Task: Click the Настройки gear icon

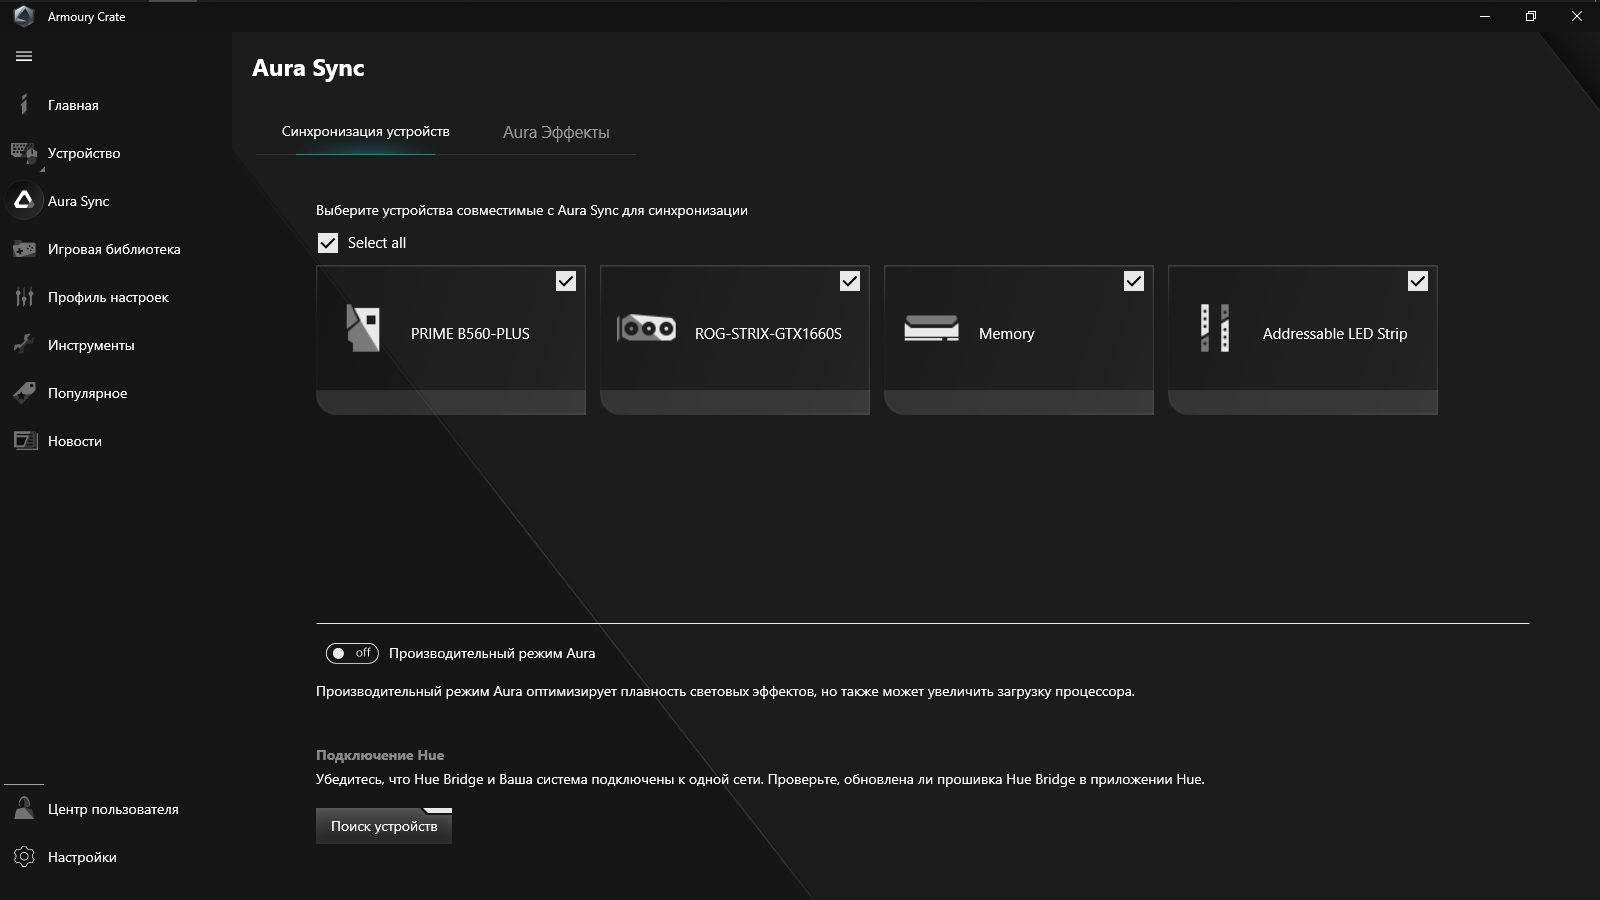Action: coord(24,857)
